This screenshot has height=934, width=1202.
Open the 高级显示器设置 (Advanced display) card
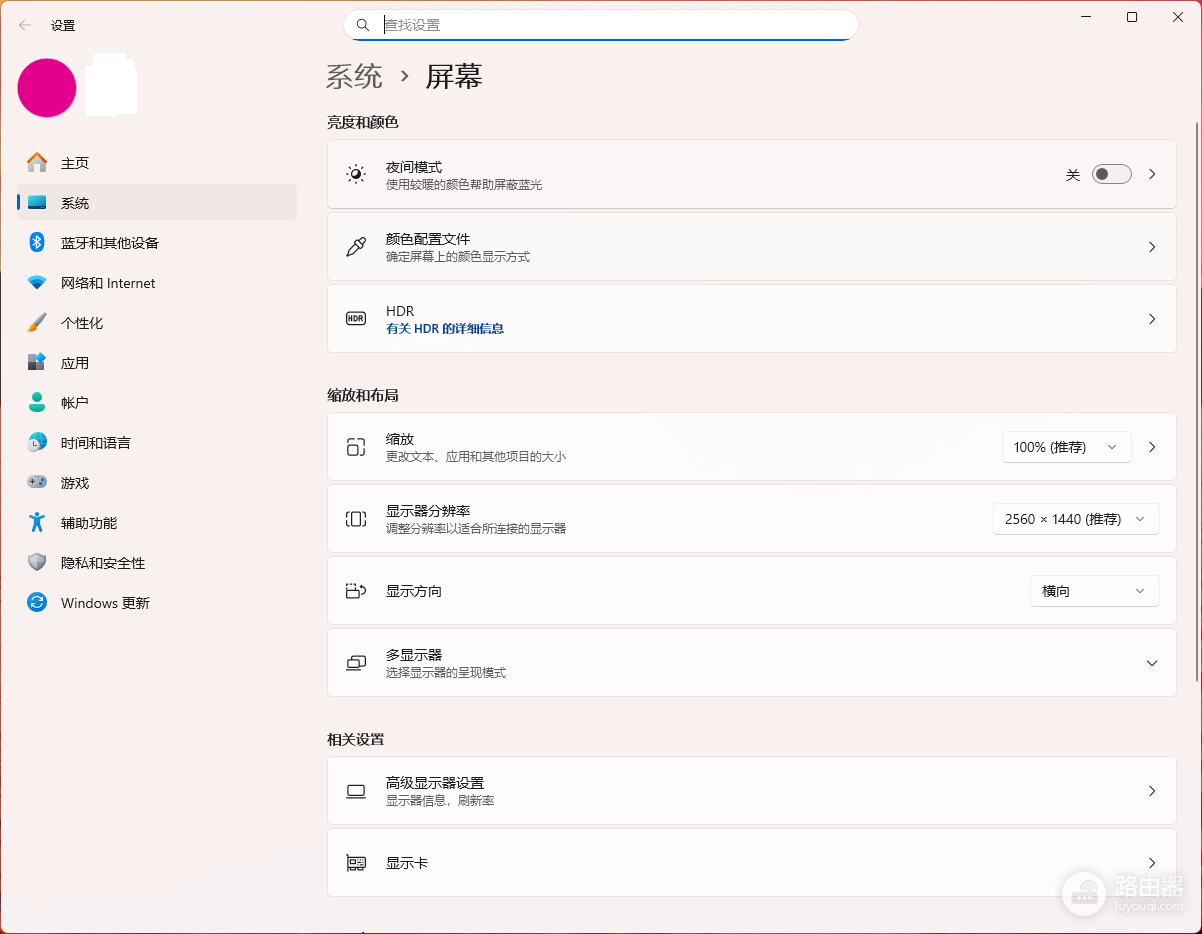(752, 791)
